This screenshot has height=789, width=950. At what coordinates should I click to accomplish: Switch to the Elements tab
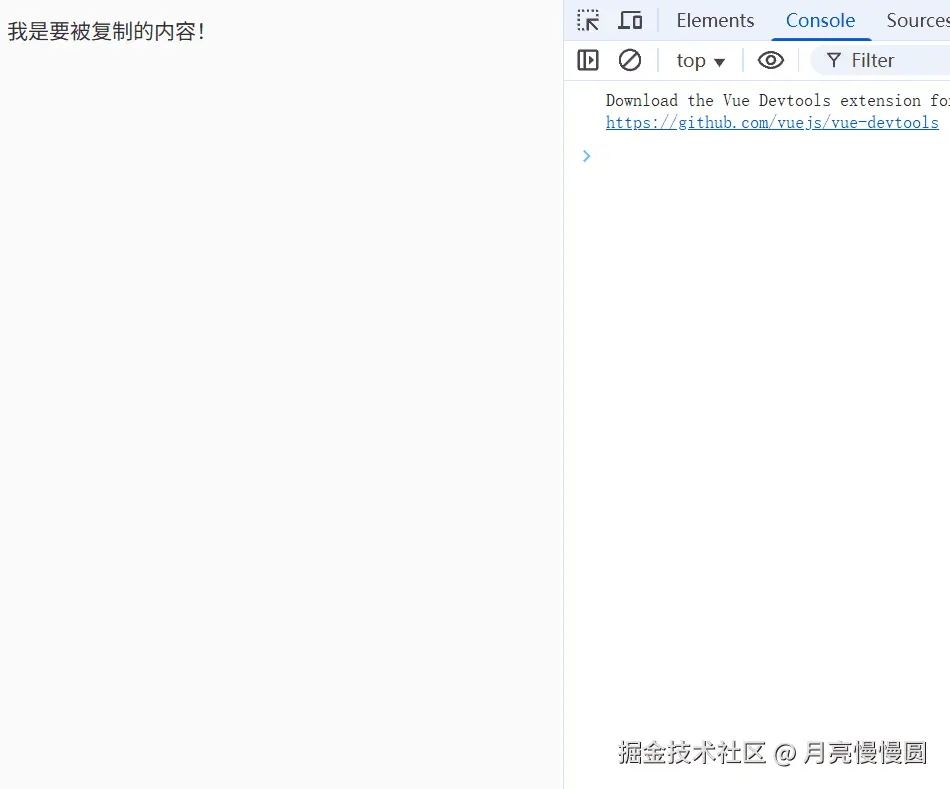click(x=714, y=20)
